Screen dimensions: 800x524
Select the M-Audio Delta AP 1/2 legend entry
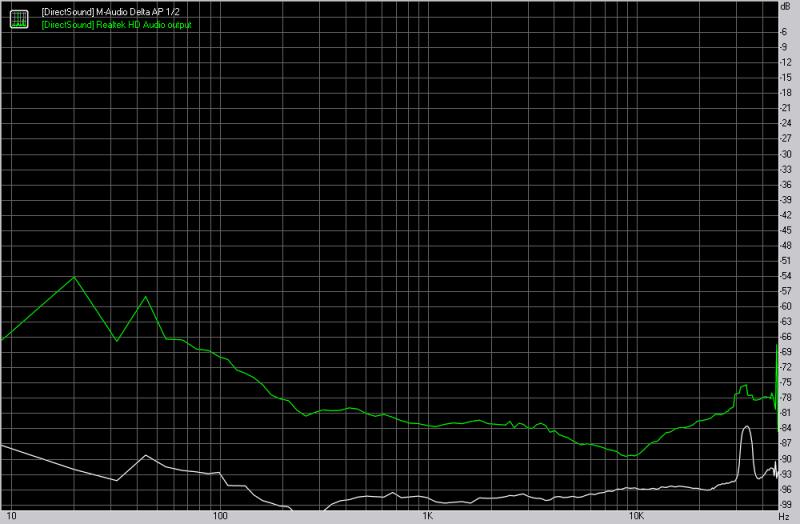(111, 11)
